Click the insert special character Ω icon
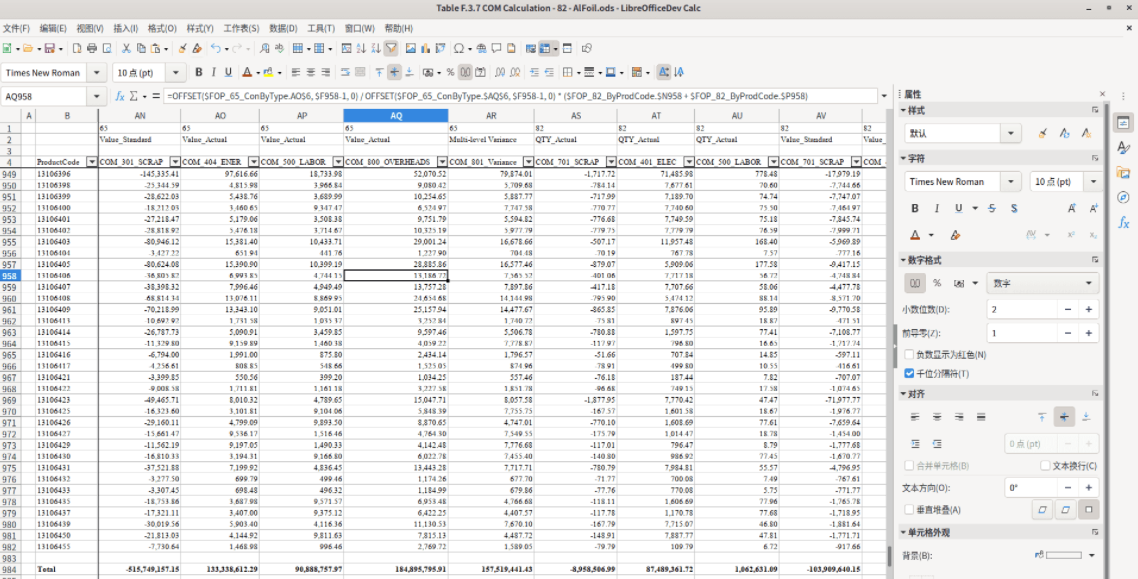The width and height of the screenshot is (1138, 579). coord(459,48)
